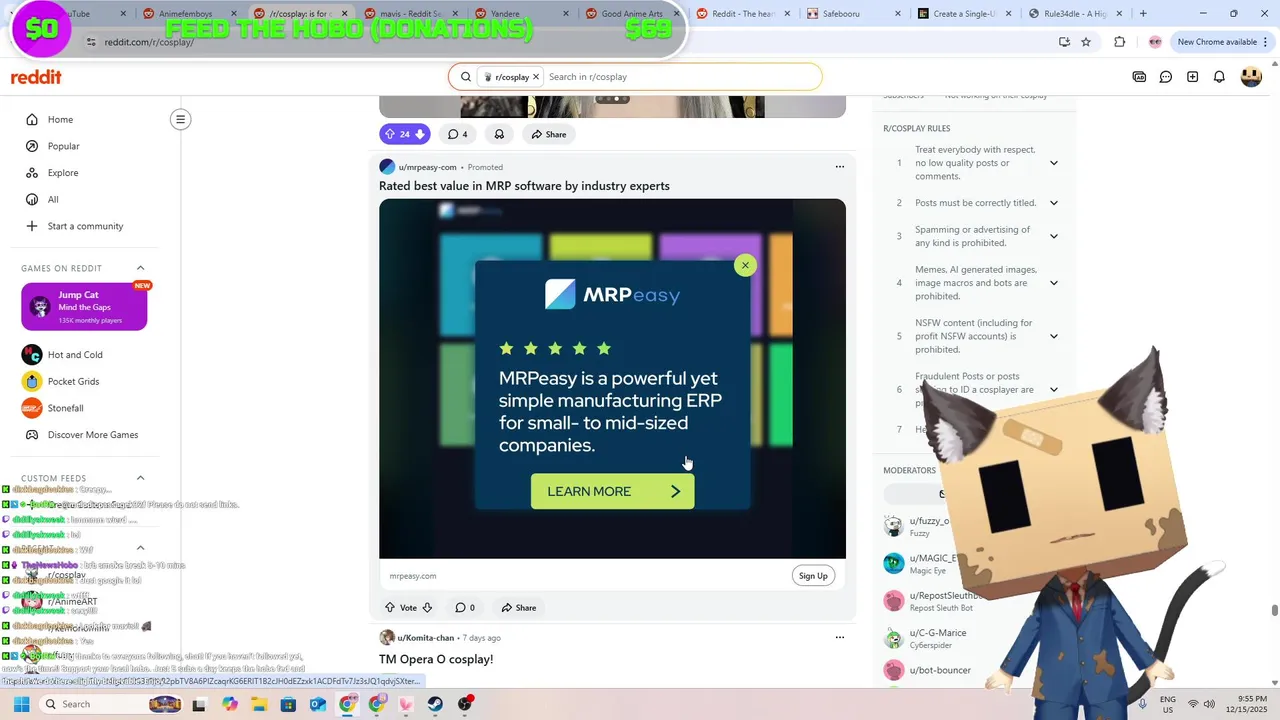Open the Chrome profile avatar

(1155, 42)
